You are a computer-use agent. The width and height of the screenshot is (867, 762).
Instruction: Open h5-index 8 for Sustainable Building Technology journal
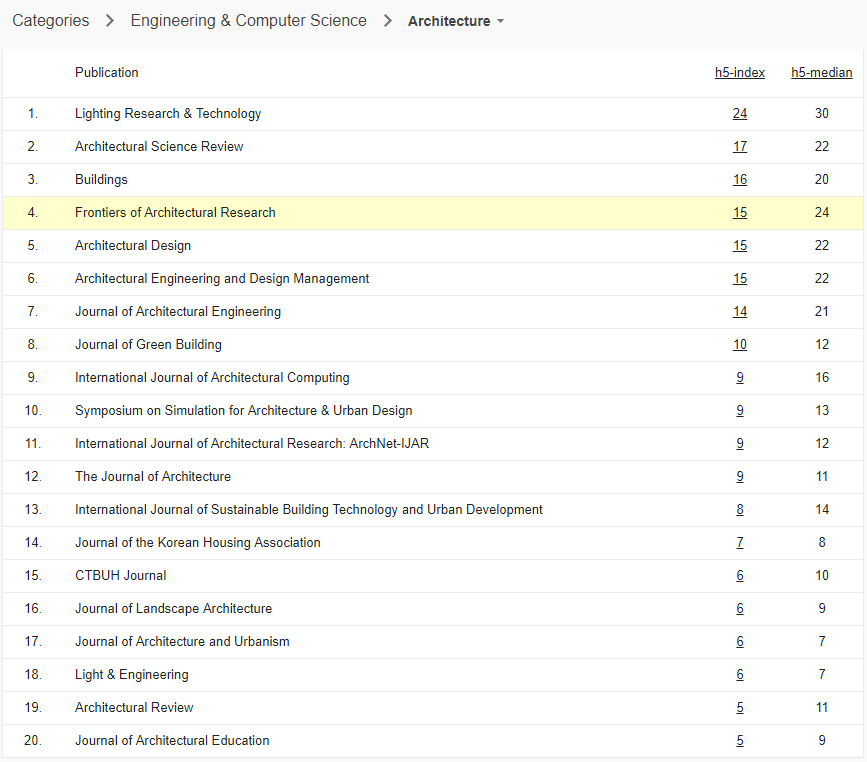(x=740, y=509)
